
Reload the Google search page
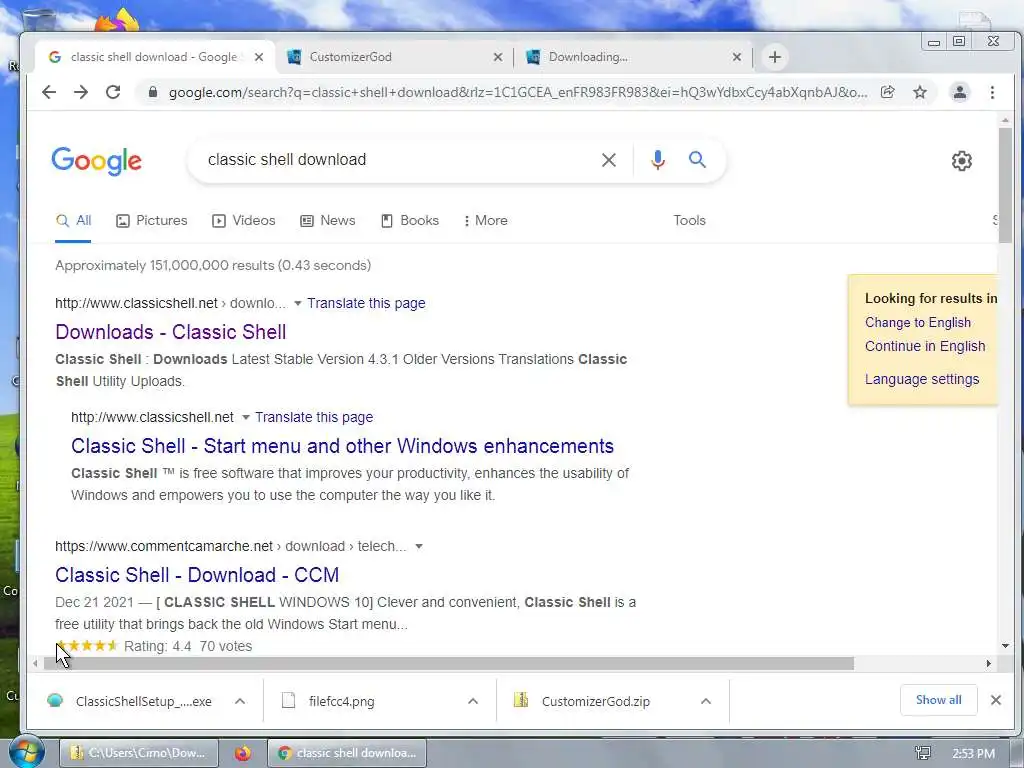click(x=113, y=92)
